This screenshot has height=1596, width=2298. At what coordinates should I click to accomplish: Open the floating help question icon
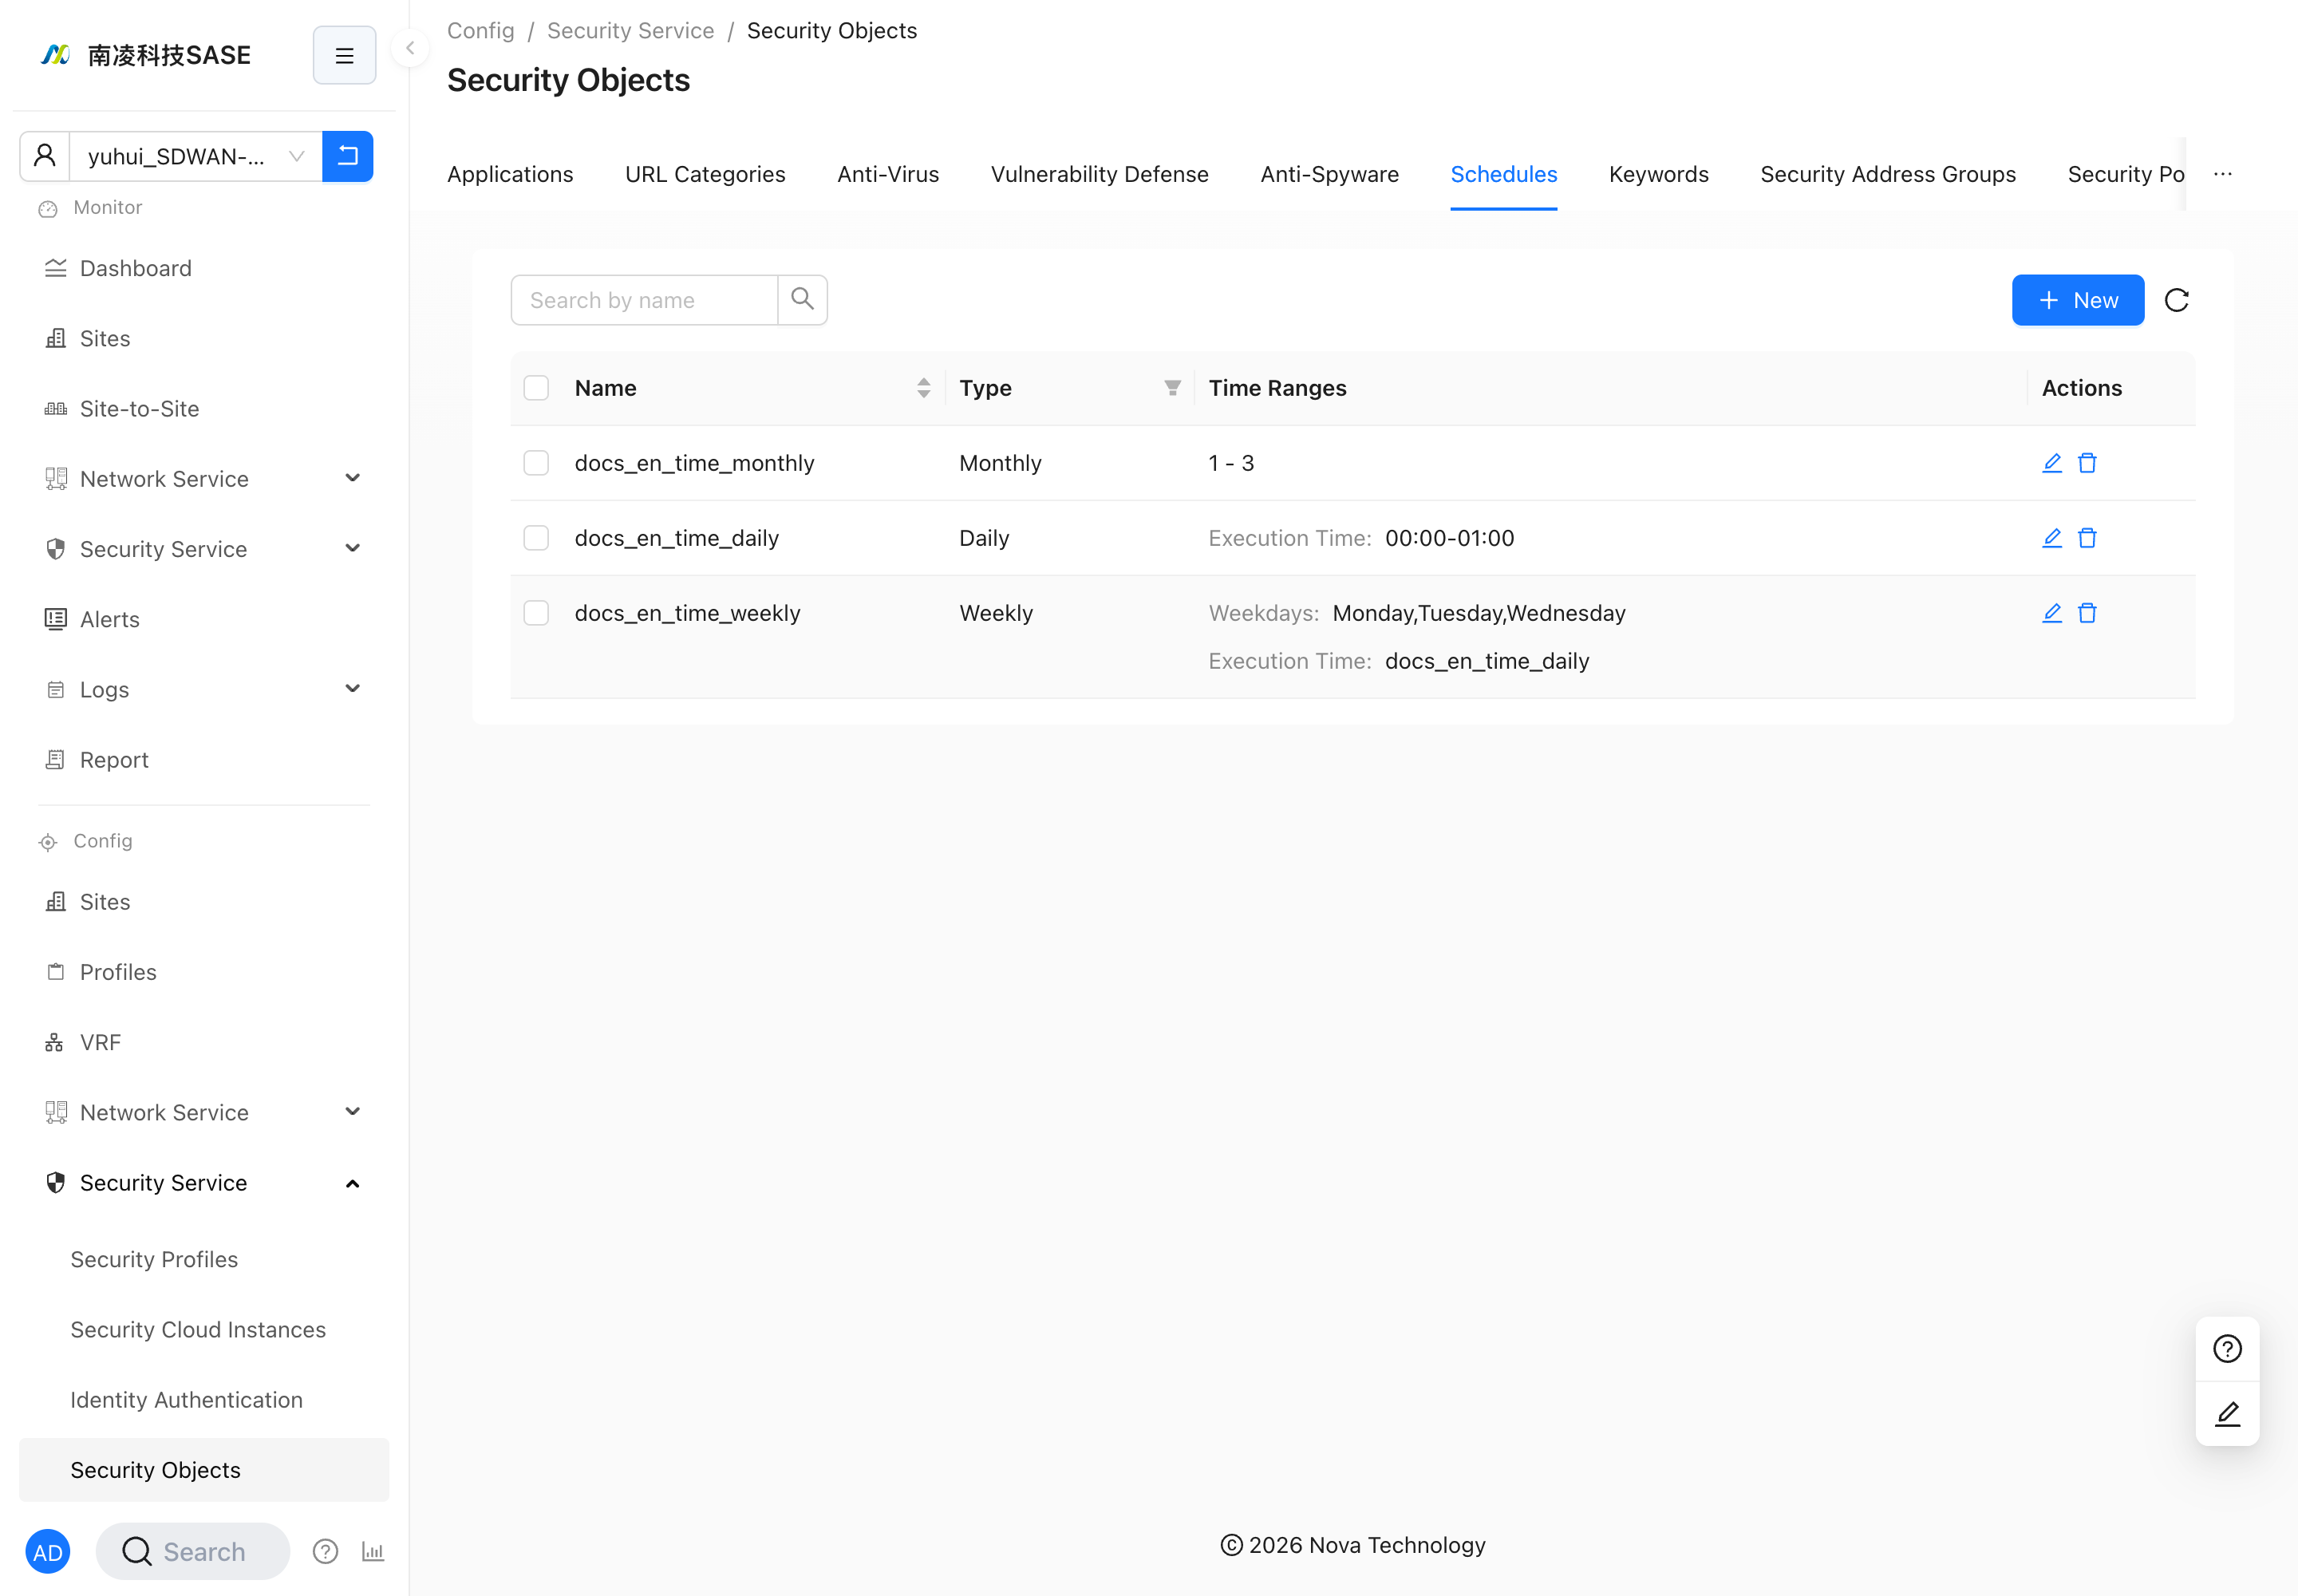(x=2226, y=1349)
